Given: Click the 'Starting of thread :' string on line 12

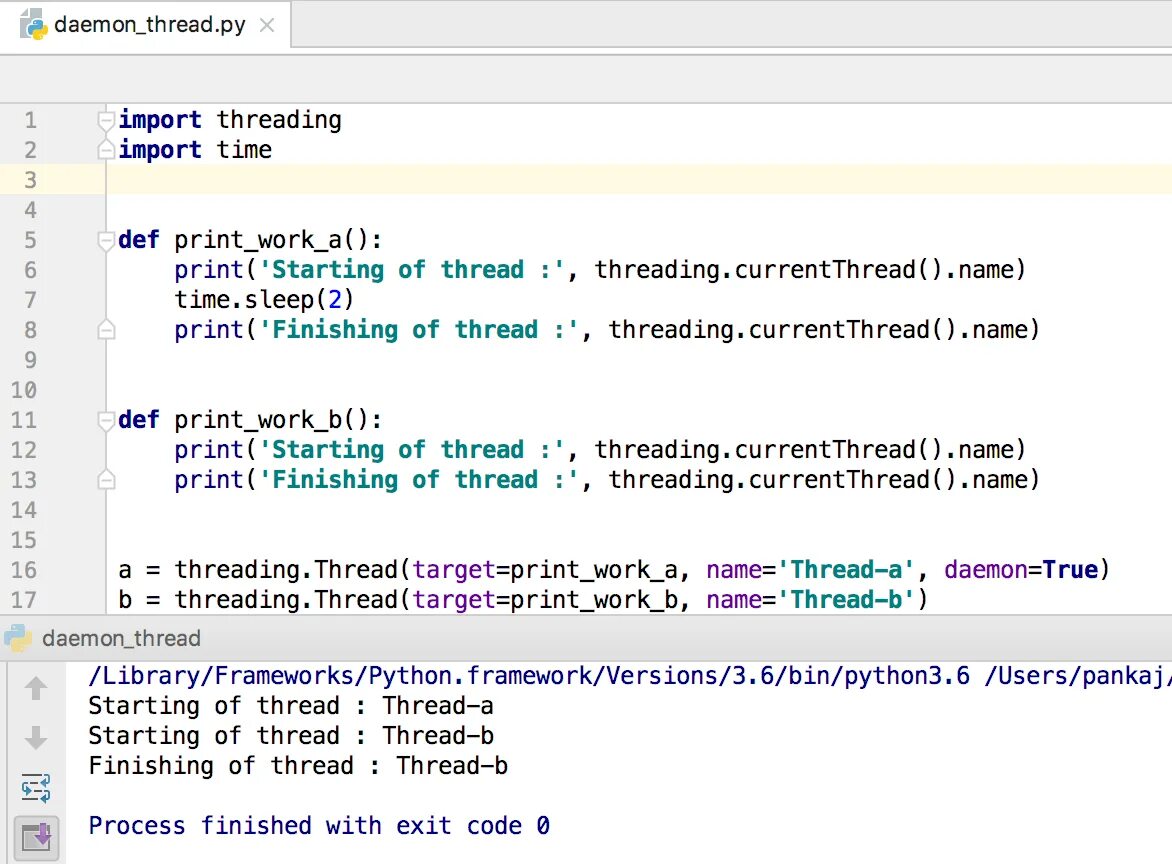Looking at the screenshot, I should coord(411,450).
